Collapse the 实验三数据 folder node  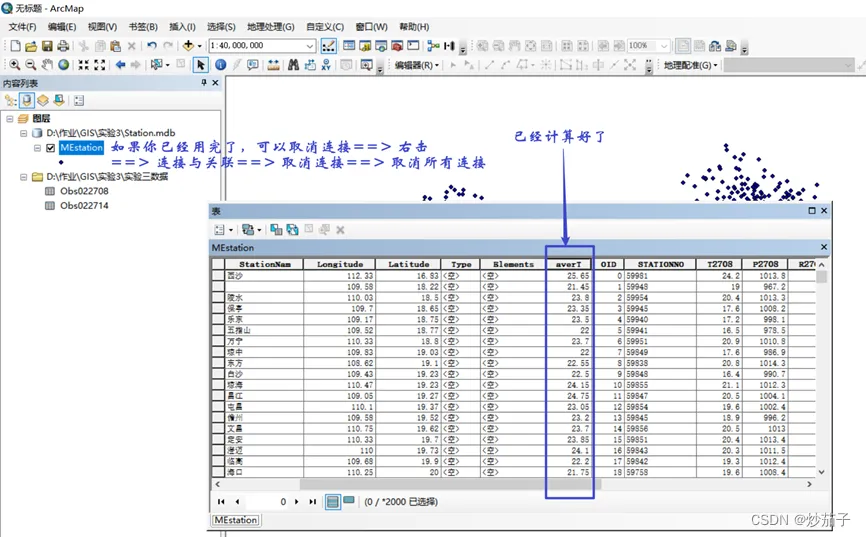[x=23, y=177]
